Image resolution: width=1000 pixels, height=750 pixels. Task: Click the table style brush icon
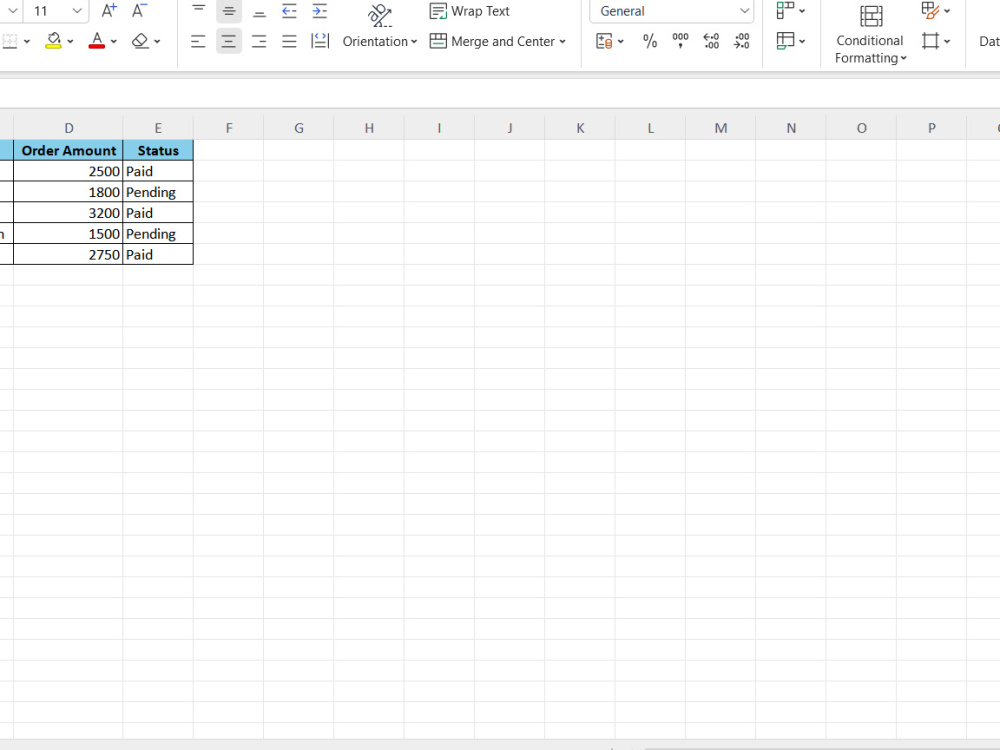click(x=930, y=10)
